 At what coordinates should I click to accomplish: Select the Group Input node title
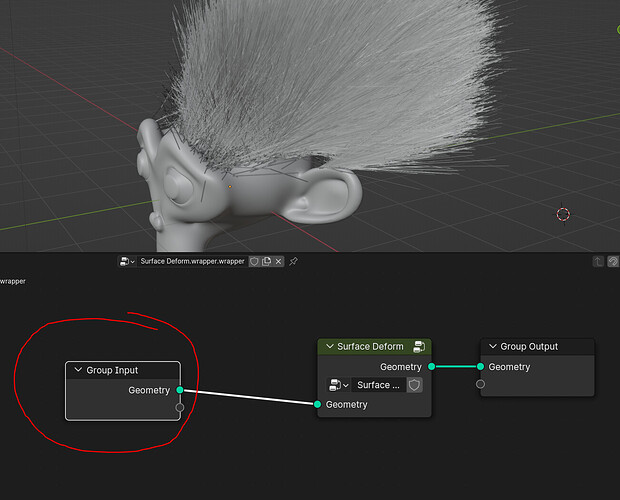pyautogui.click(x=112, y=370)
